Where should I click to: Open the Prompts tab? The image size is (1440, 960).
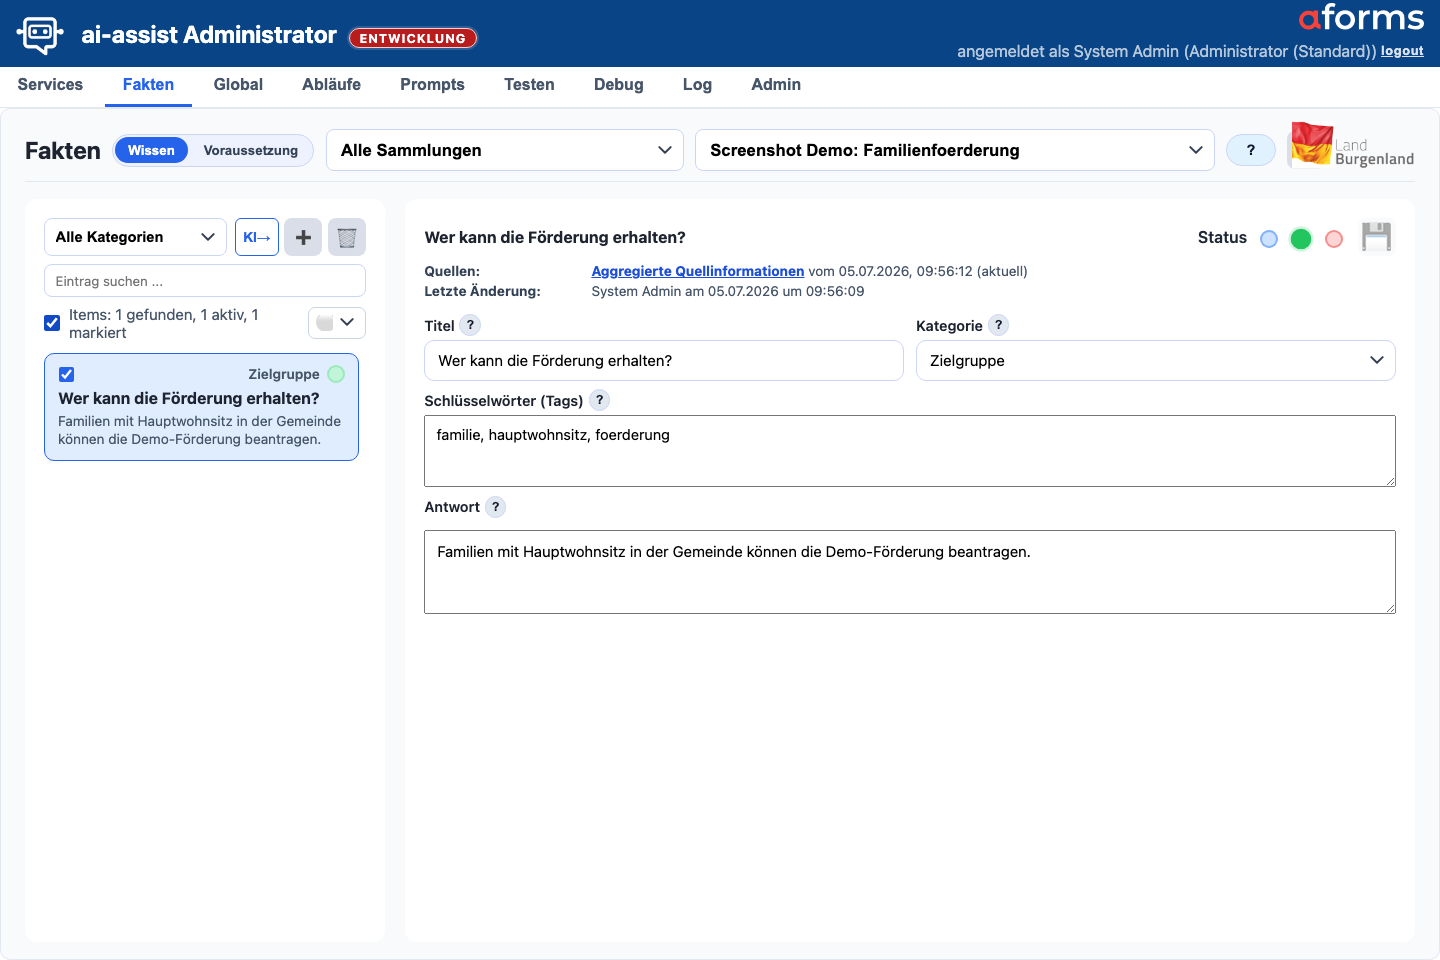pyautogui.click(x=432, y=85)
